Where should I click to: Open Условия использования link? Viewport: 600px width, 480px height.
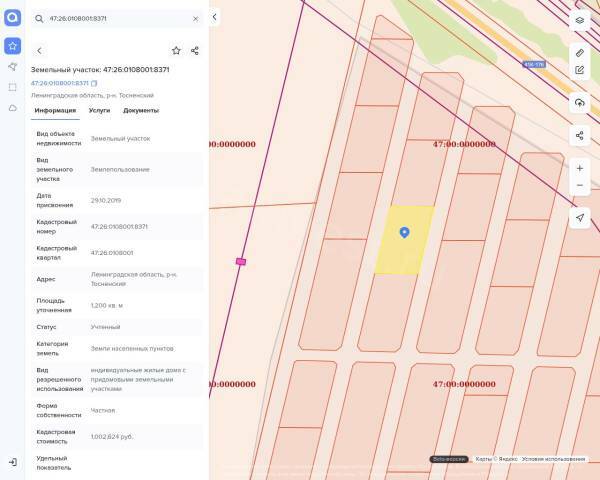click(x=554, y=459)
